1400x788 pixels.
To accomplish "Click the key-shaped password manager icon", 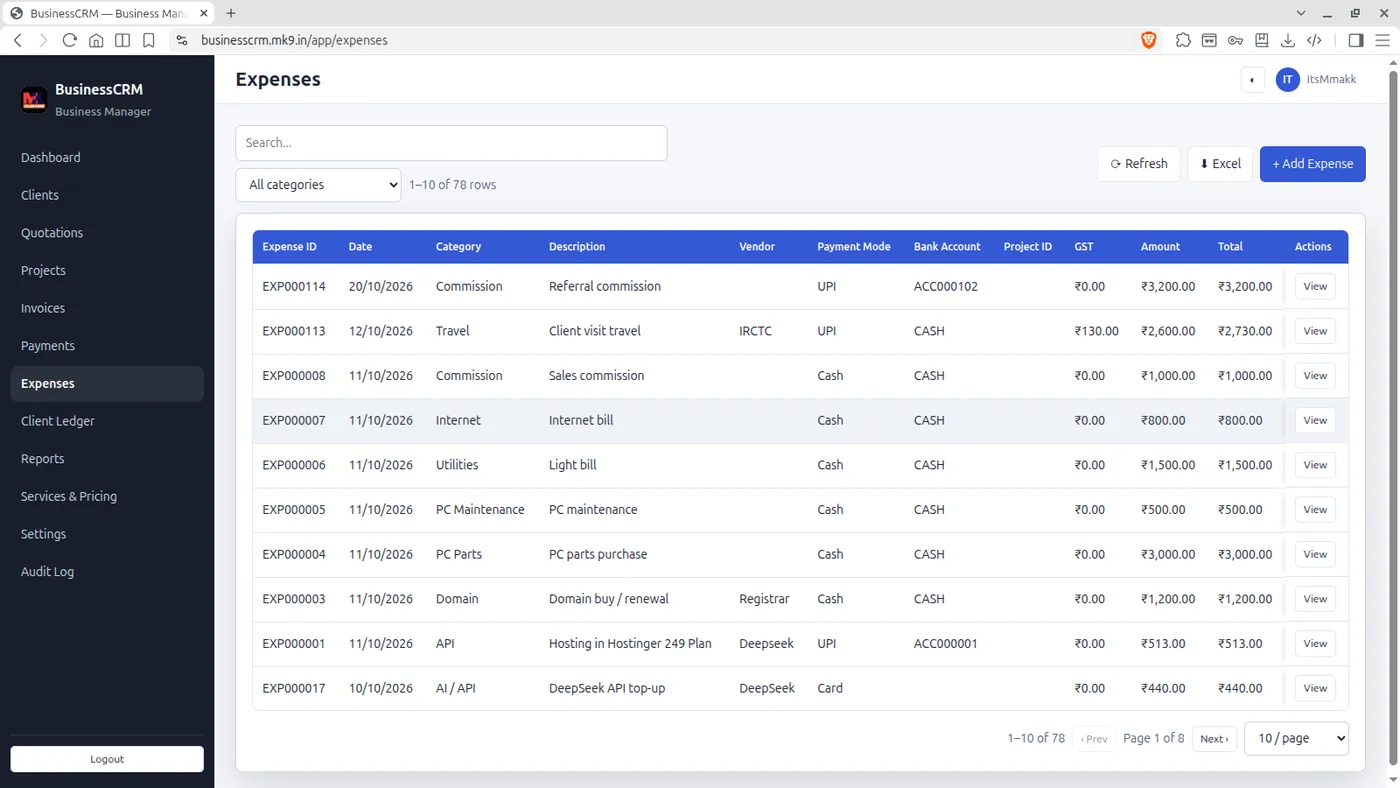I will pyautogui.click(x=1236, y=40).
